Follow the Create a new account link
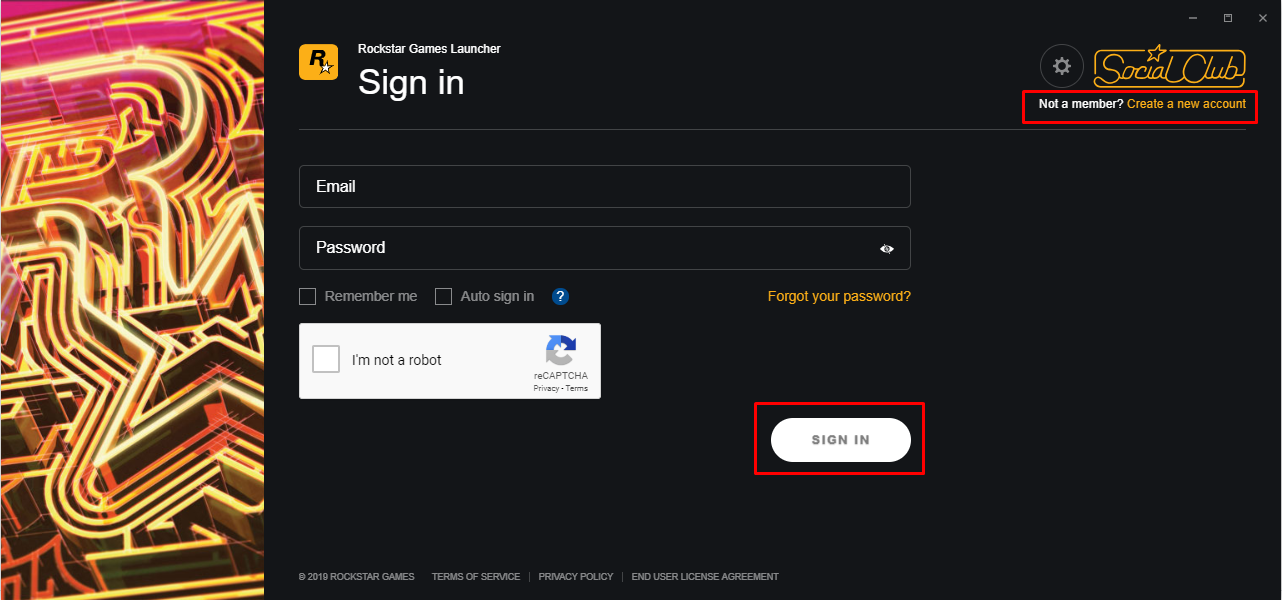Screen dimensions: 1282x600 point(1186,104)
